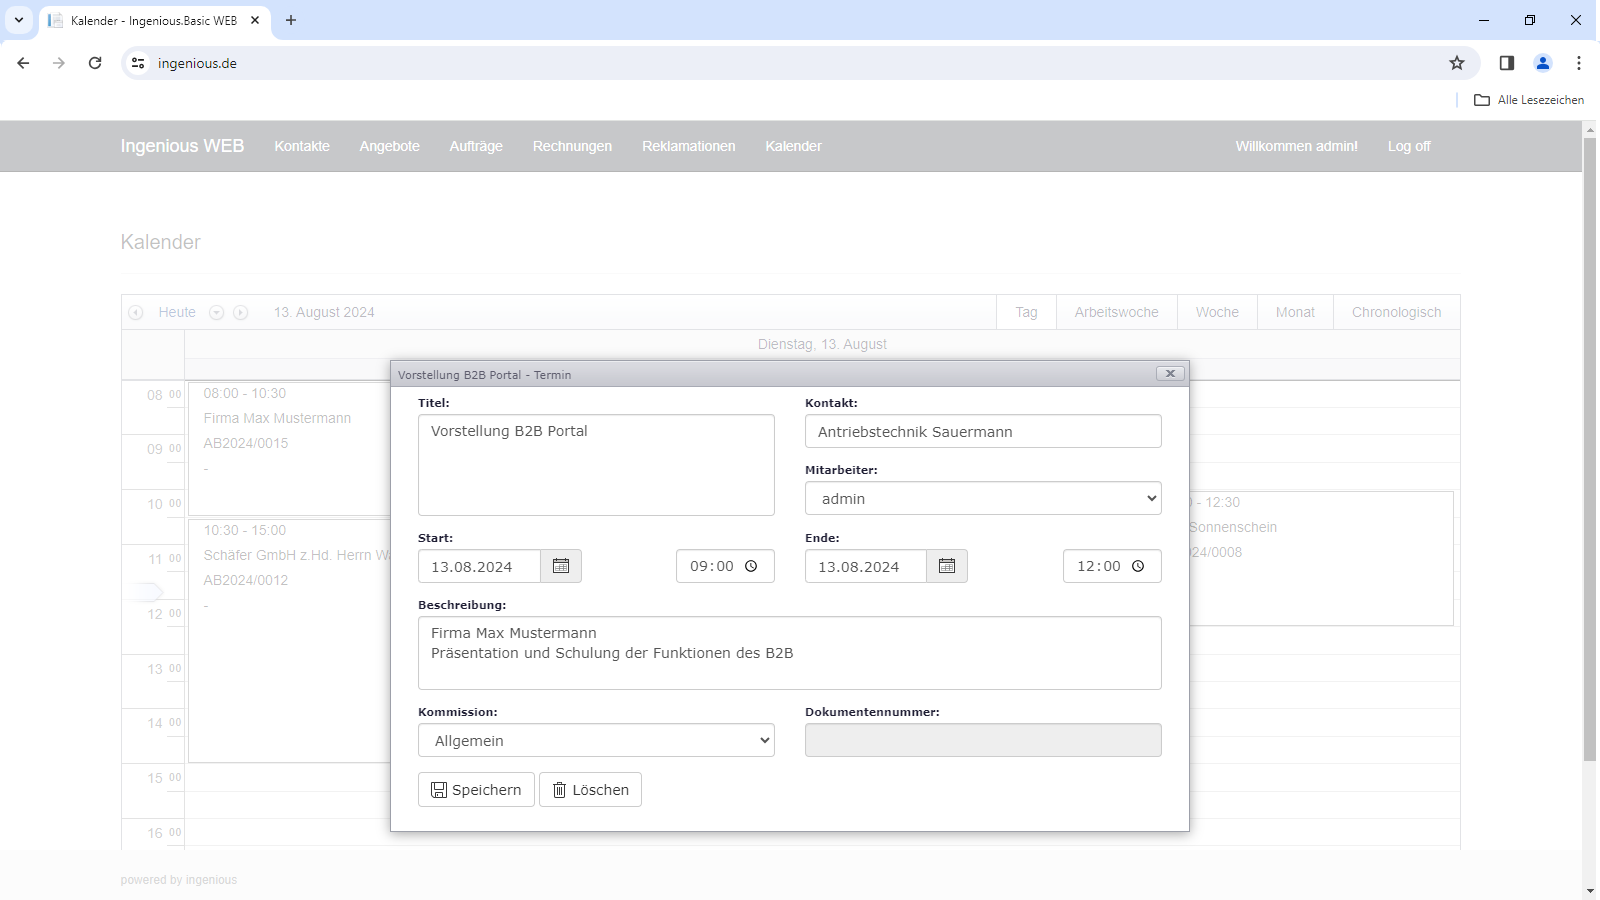This screenshot has width=1600, height=900.
Task: Open Alle Lesezeichen bookmarks folder
Action: click(x=1529, y=100)
